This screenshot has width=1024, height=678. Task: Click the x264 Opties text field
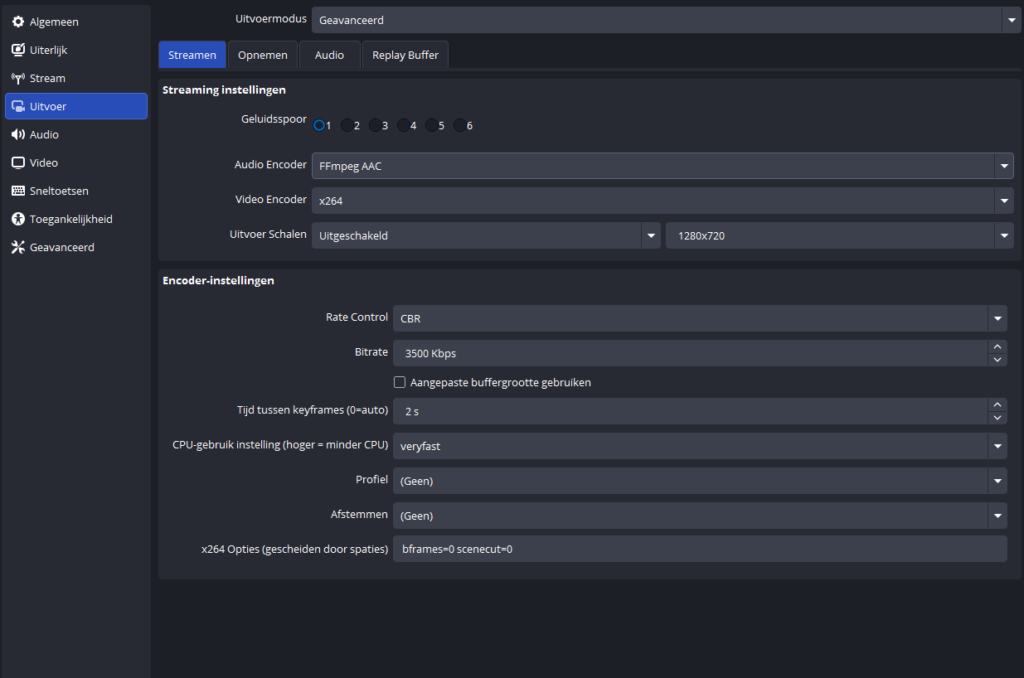pos(699,549)
